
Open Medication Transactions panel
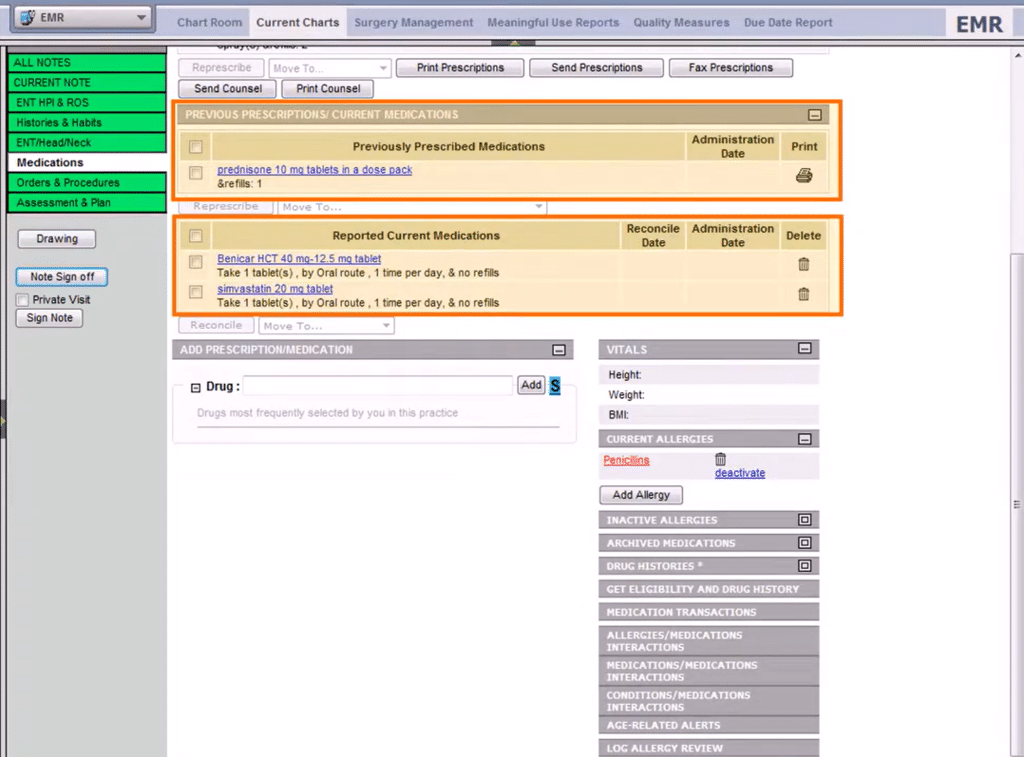pyautogui.click(x=709, y=612)
